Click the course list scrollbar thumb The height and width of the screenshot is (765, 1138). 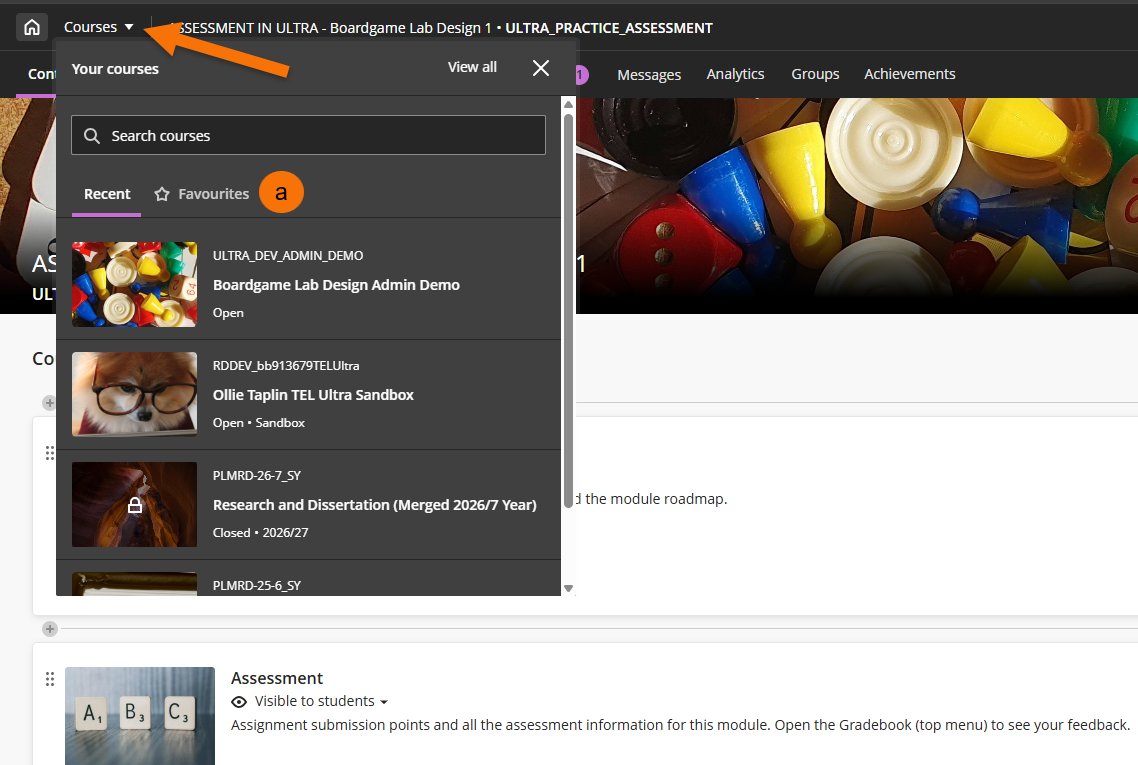[568, 310]
